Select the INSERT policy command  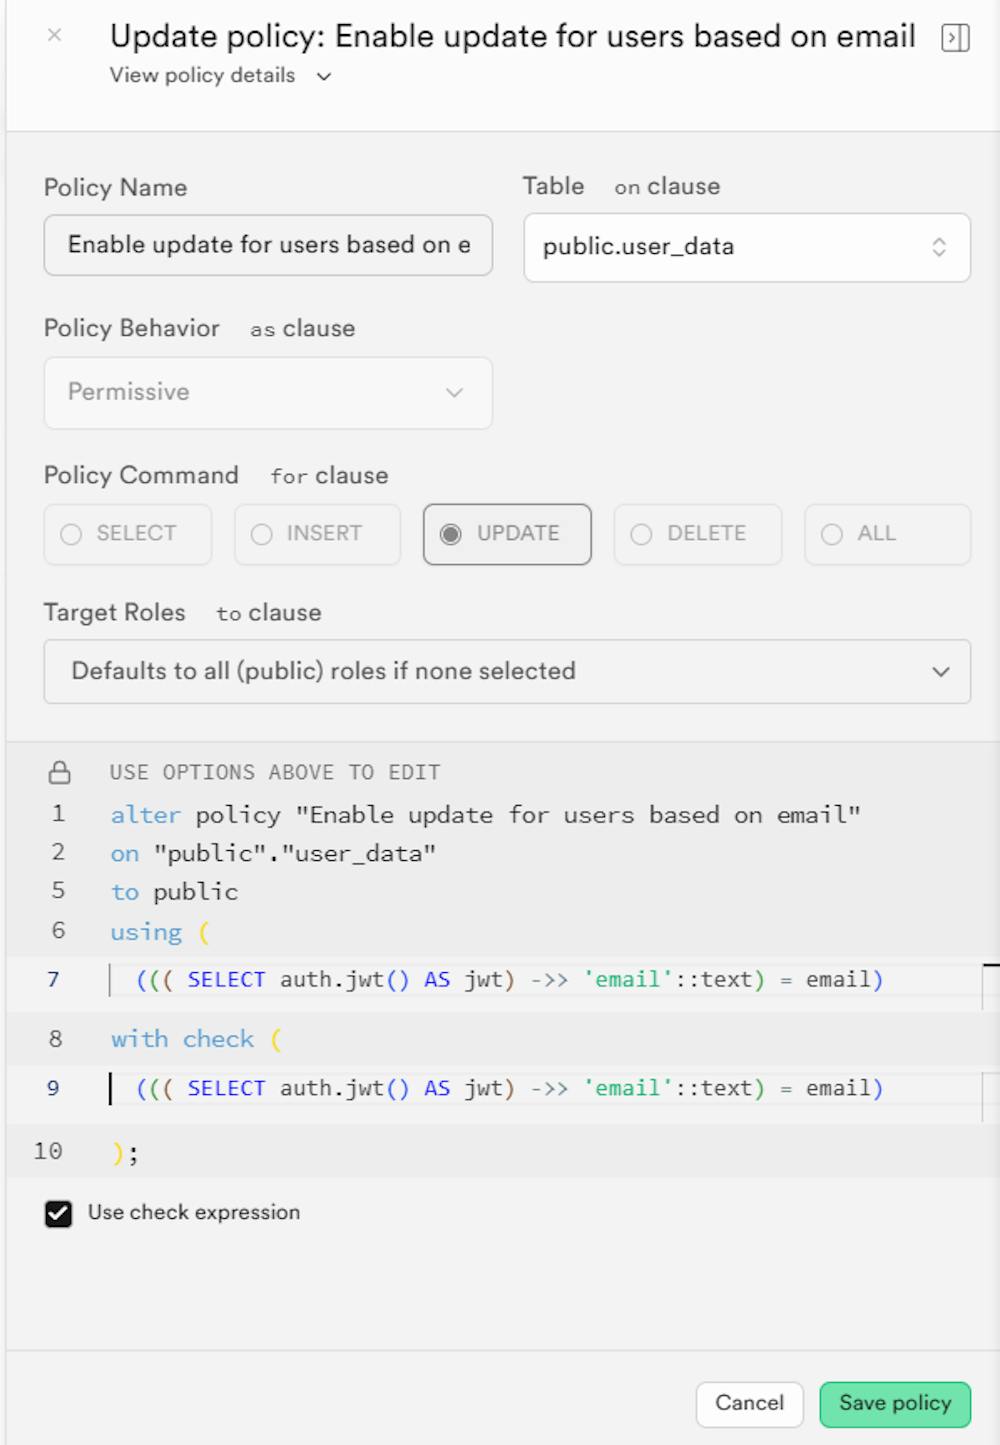pyautogui.click(x=318, y=534)
